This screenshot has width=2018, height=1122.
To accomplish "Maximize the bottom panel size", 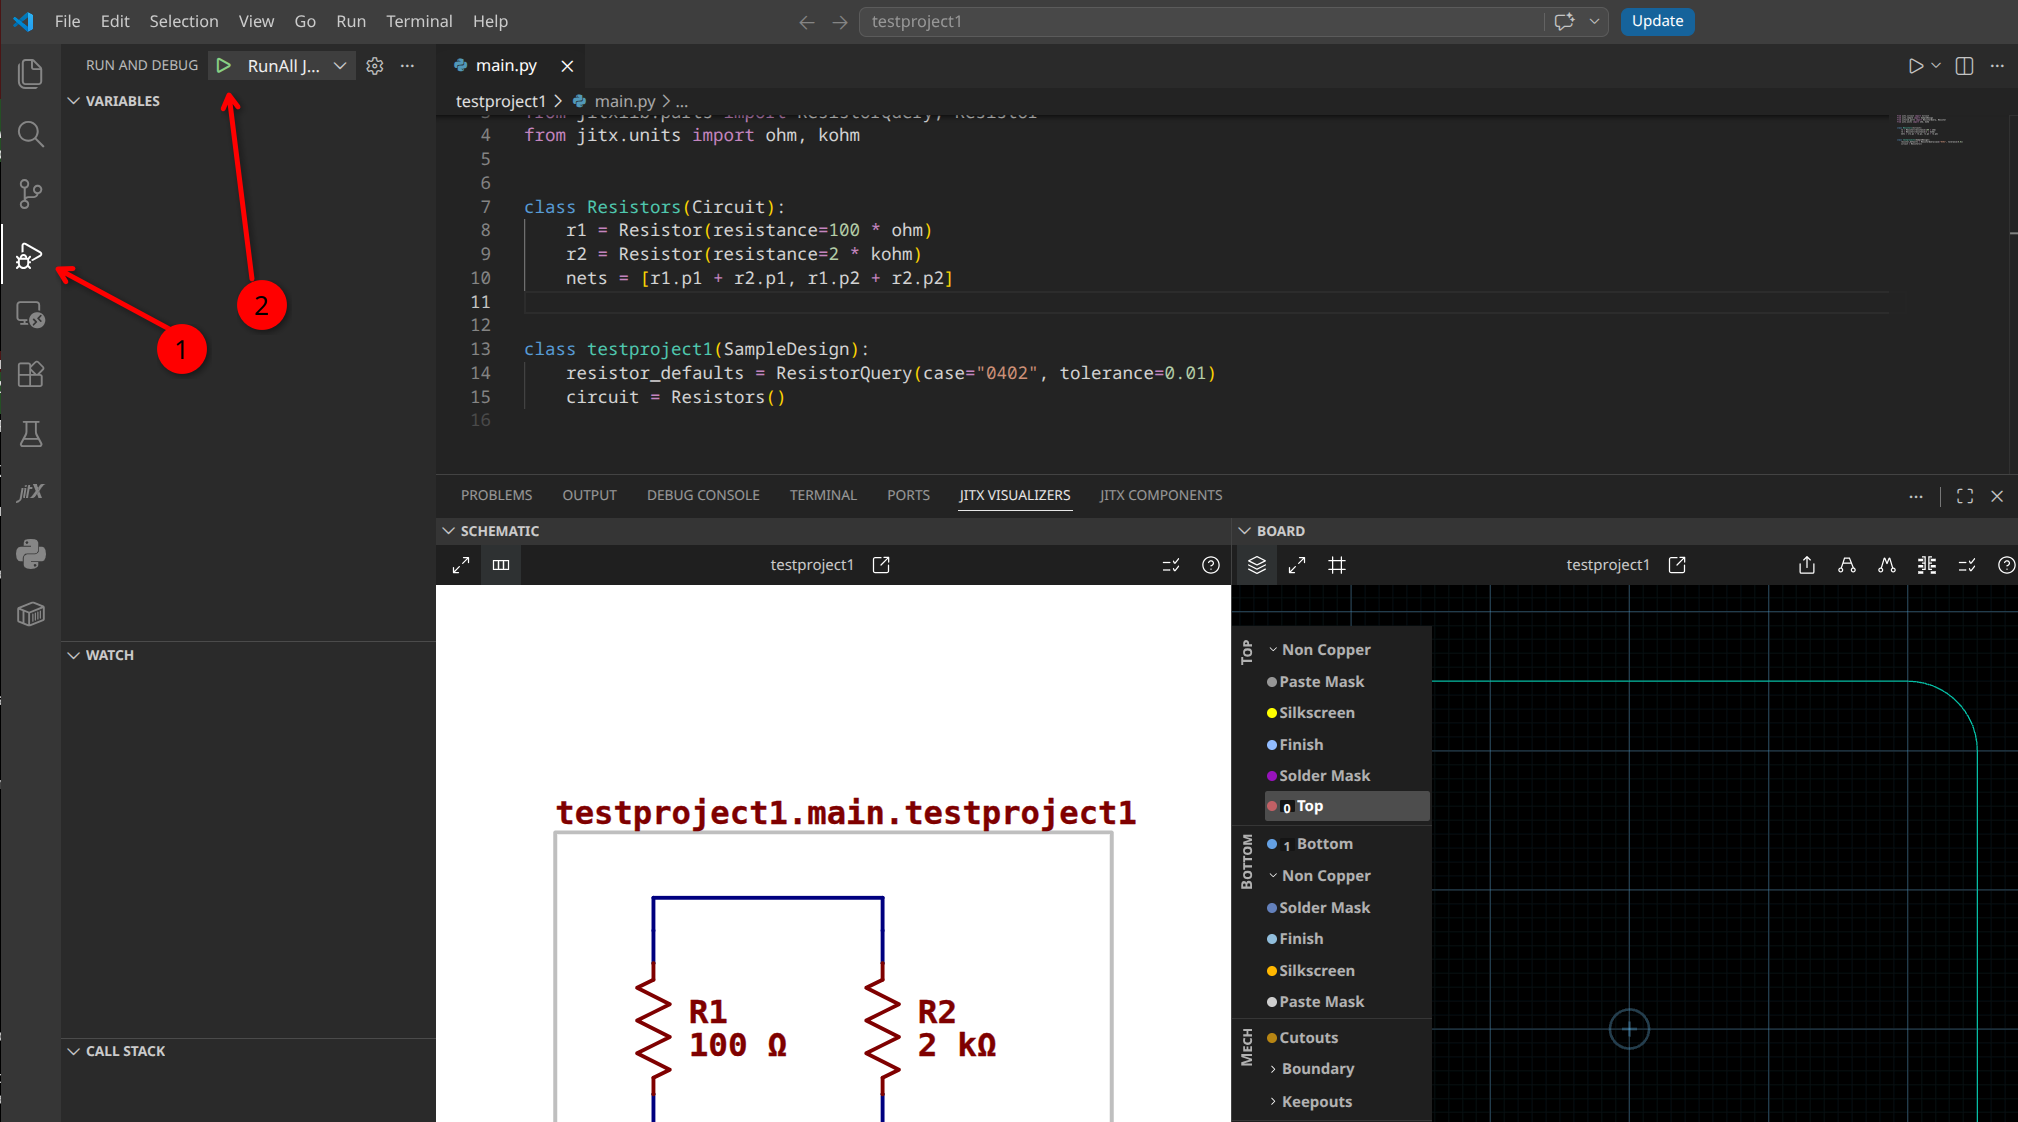I will tap(1965, 496).
